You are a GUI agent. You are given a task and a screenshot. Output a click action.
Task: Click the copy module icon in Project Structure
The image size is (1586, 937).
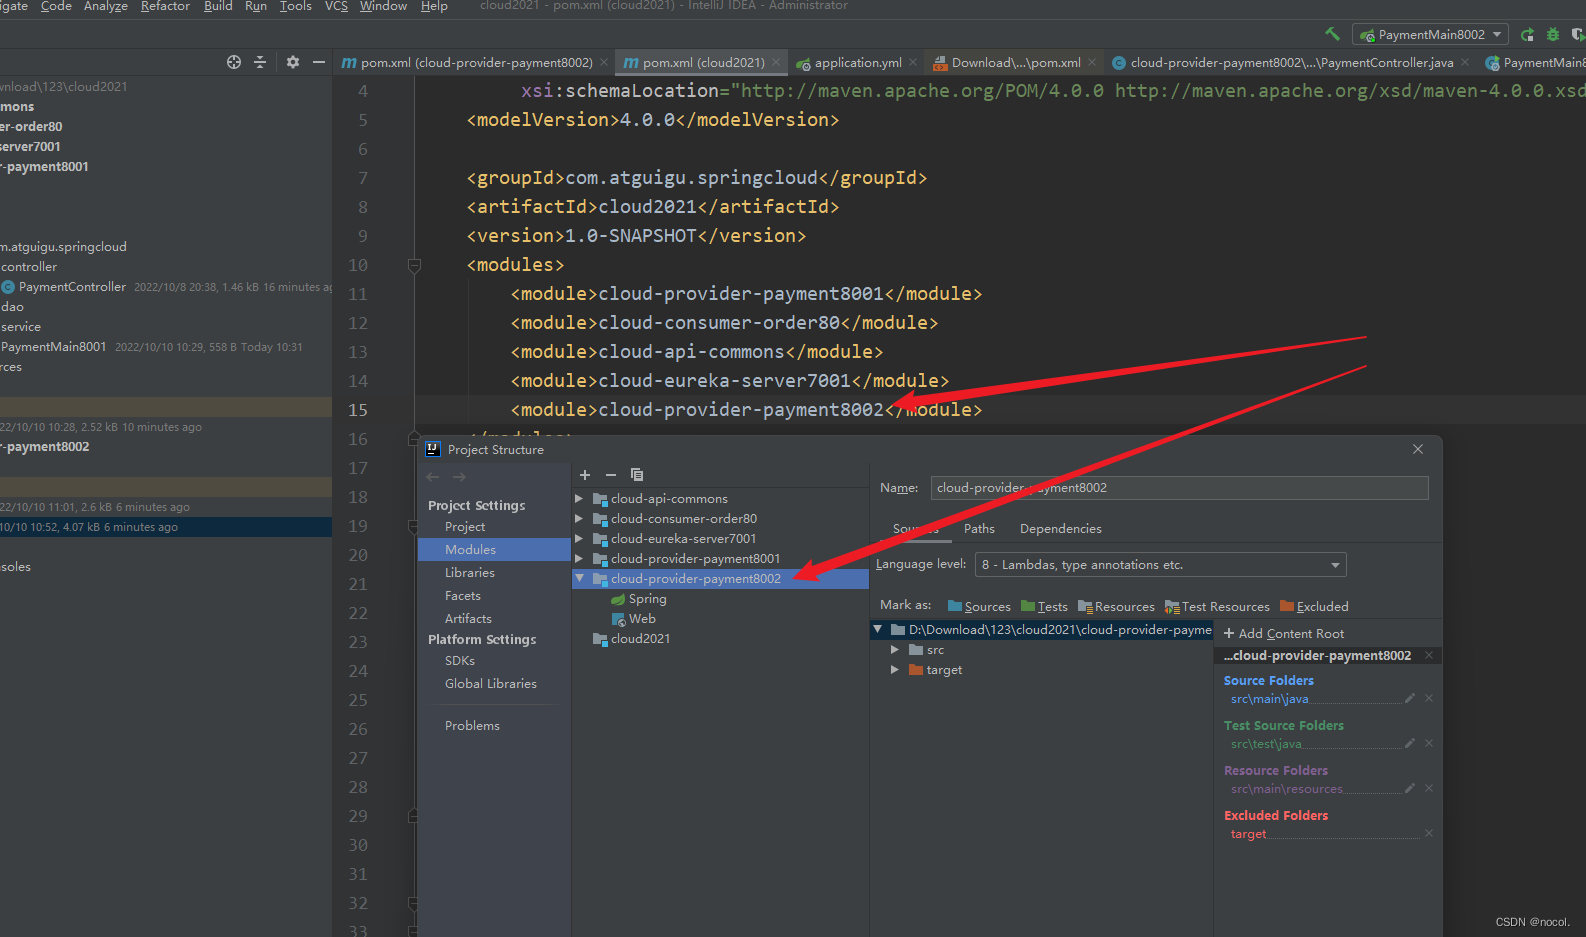coord(637,475)
